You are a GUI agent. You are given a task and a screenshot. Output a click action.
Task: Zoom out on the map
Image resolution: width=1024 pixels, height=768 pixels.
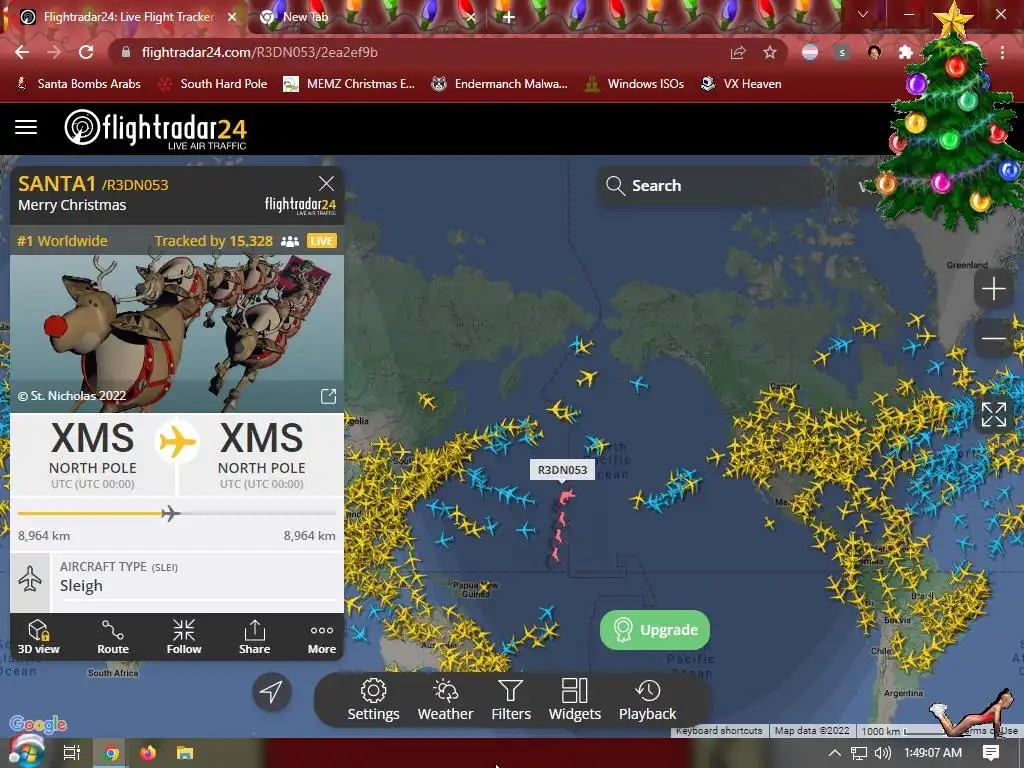(993, 338)
